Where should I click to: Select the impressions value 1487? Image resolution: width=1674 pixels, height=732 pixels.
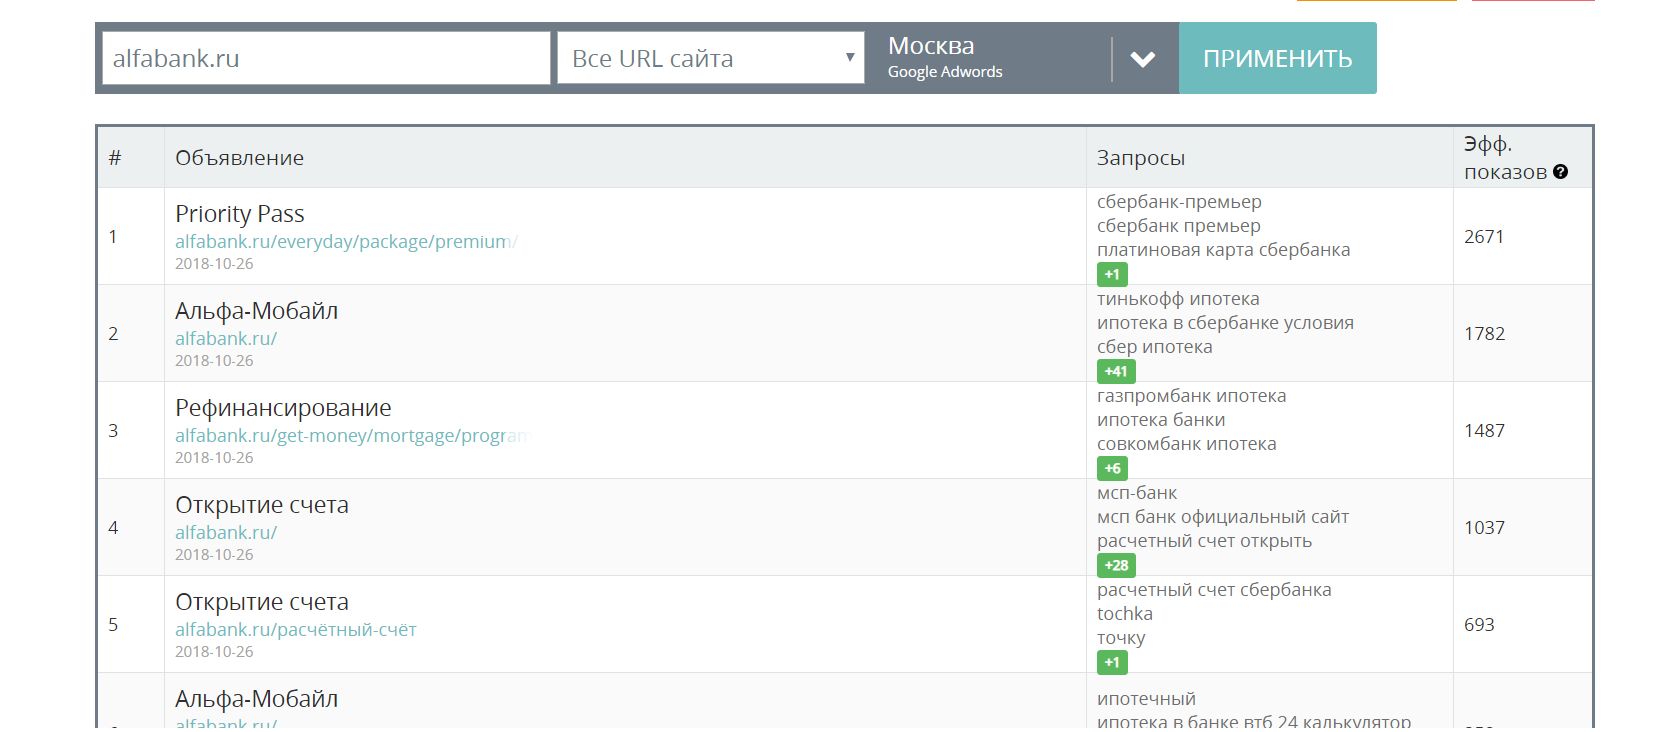[x=1484, y=431]
